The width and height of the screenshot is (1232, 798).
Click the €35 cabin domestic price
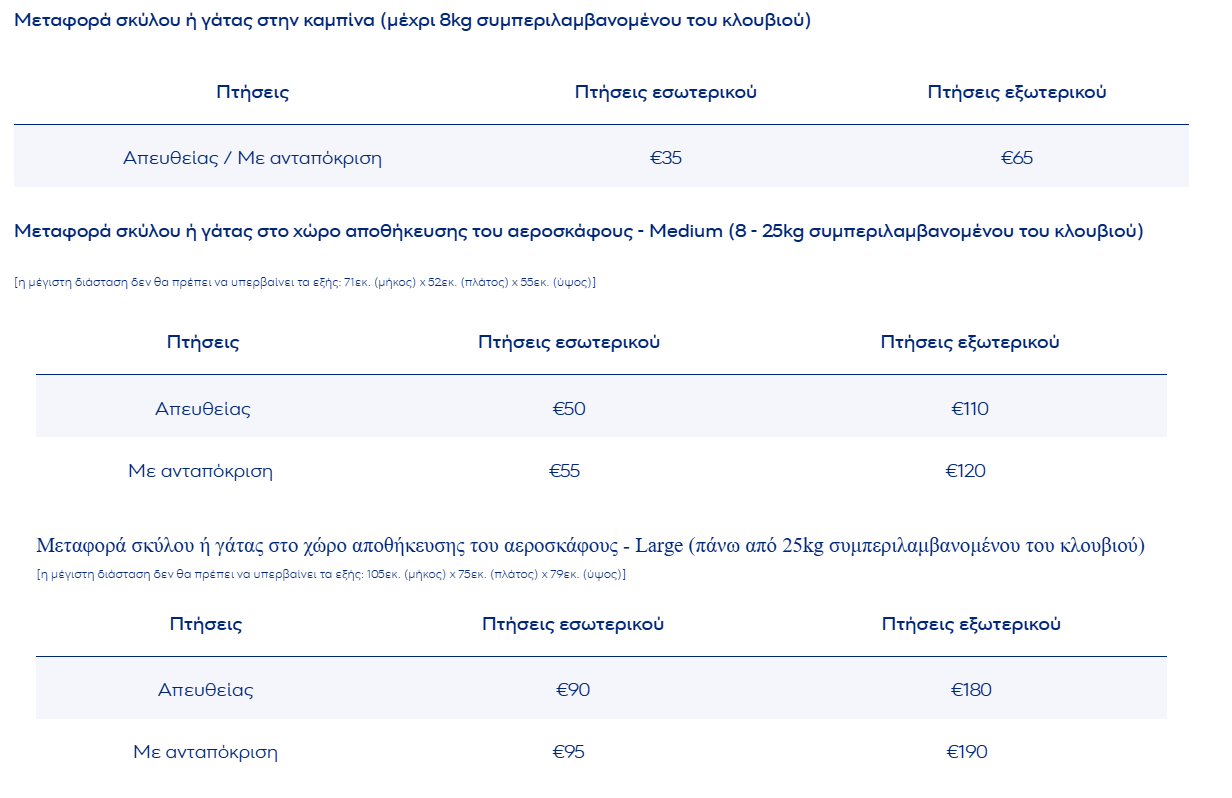point(666,158)
